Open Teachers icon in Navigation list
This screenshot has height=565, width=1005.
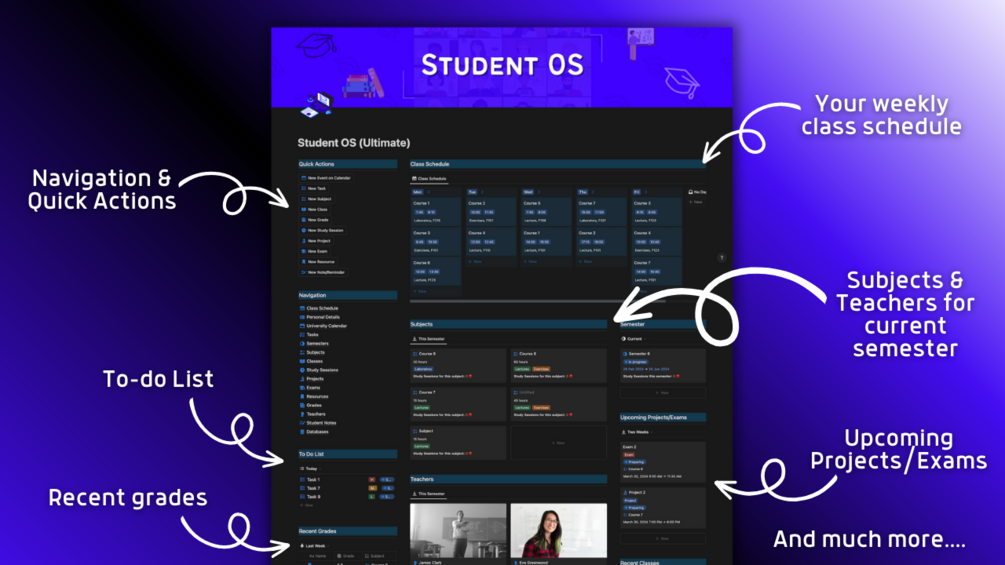coord(303,414)
